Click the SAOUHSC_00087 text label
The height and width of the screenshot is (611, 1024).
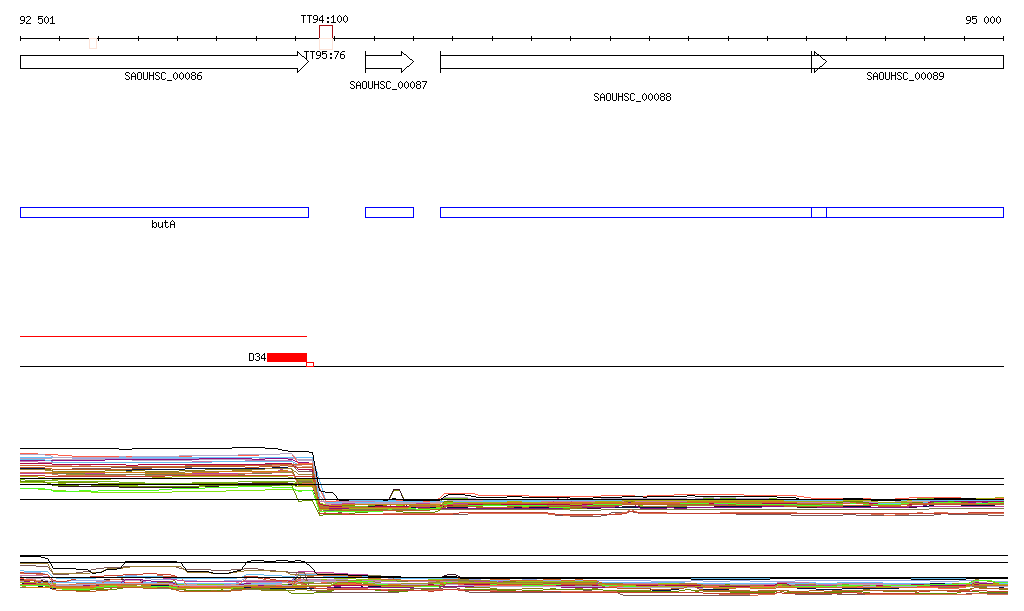[388, 86]
